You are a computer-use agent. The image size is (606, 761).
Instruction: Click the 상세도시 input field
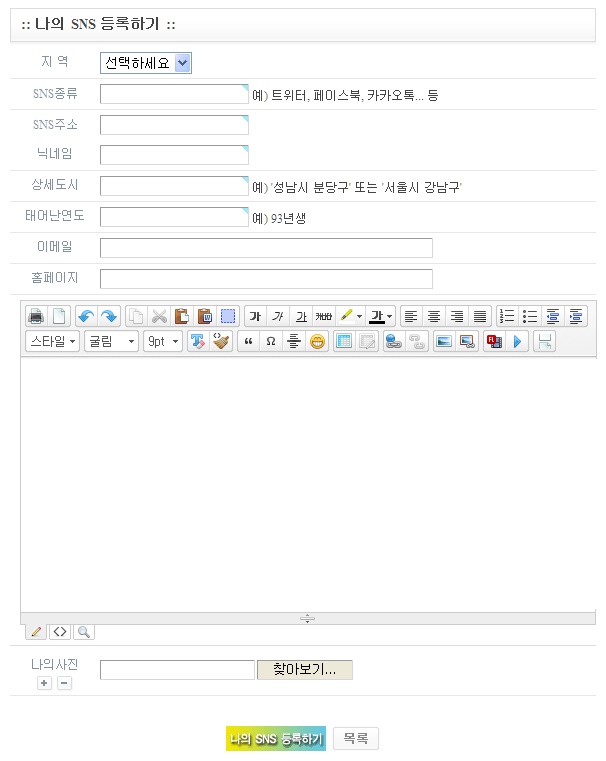174,186
